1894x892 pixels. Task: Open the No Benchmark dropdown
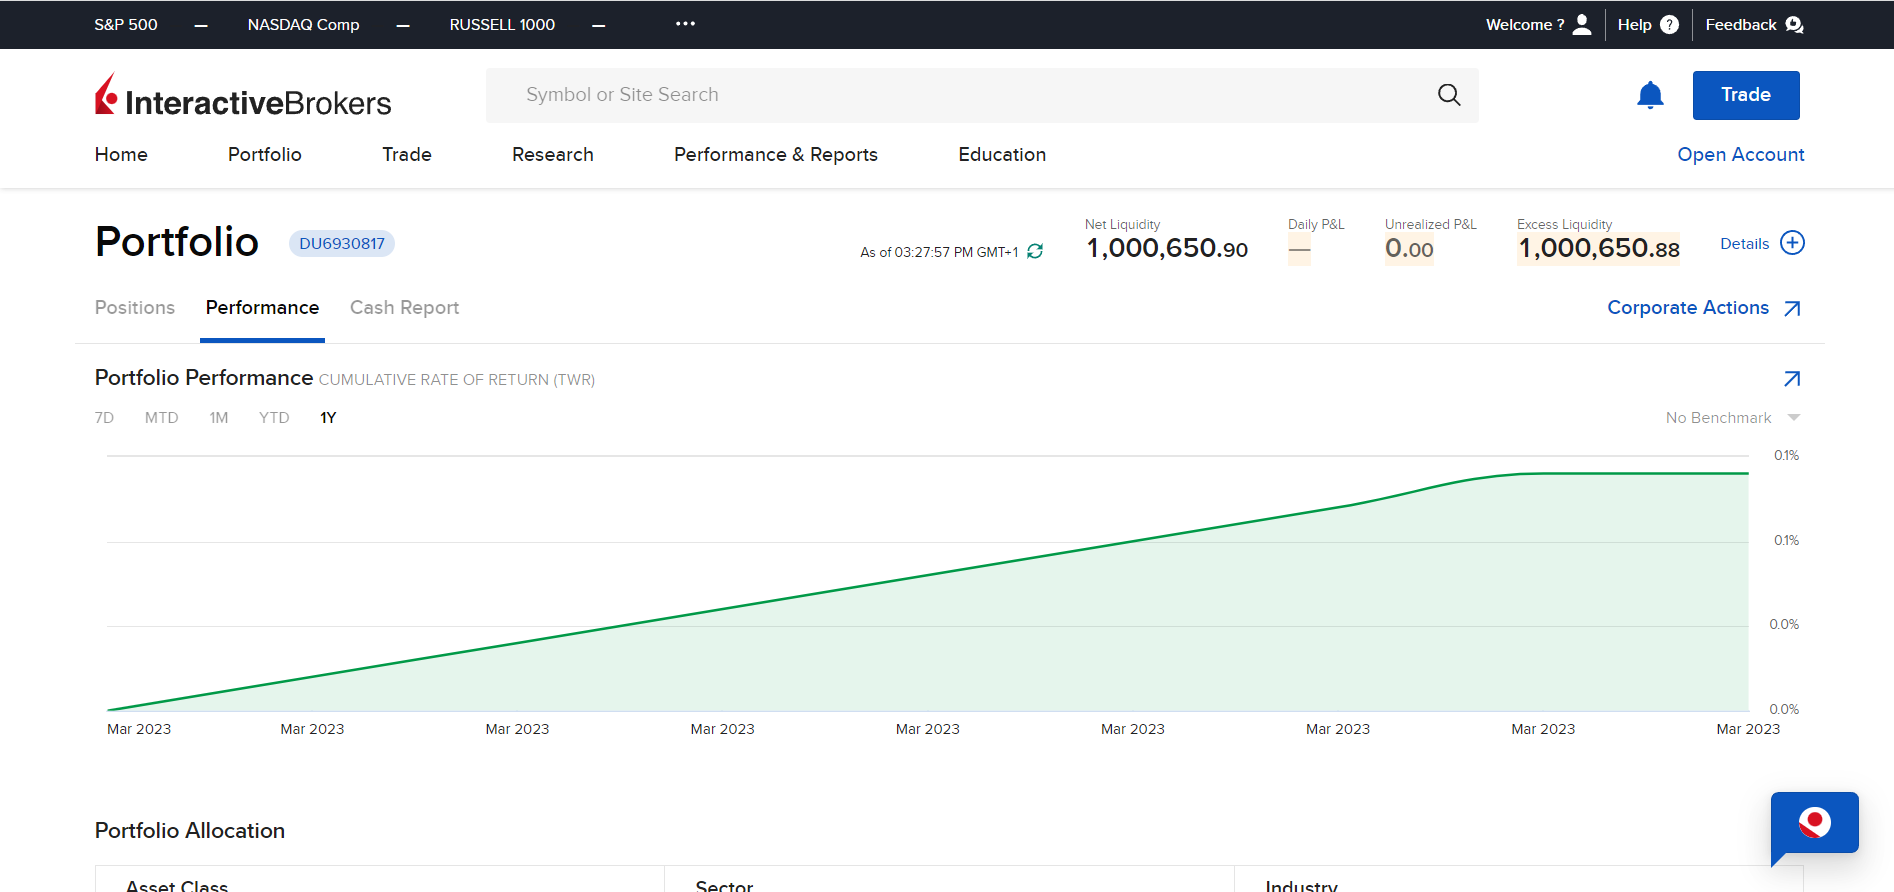(x=1733, y=417)
